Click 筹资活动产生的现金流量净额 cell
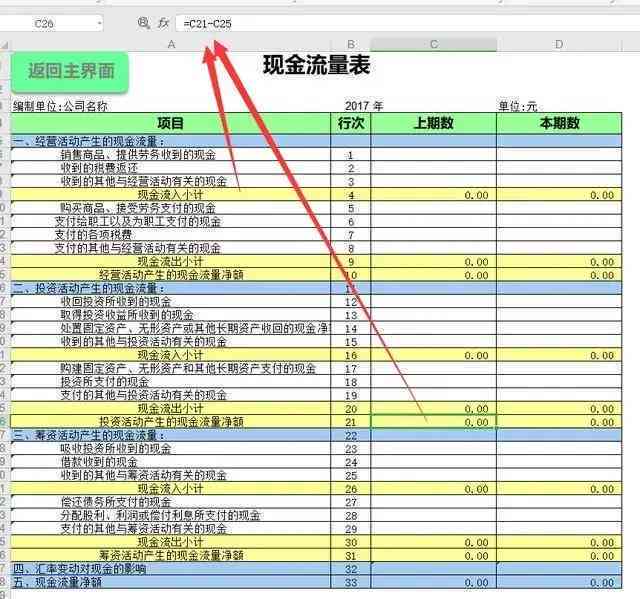Viewport: 640px width, 599px height. (x=171, y=555)
